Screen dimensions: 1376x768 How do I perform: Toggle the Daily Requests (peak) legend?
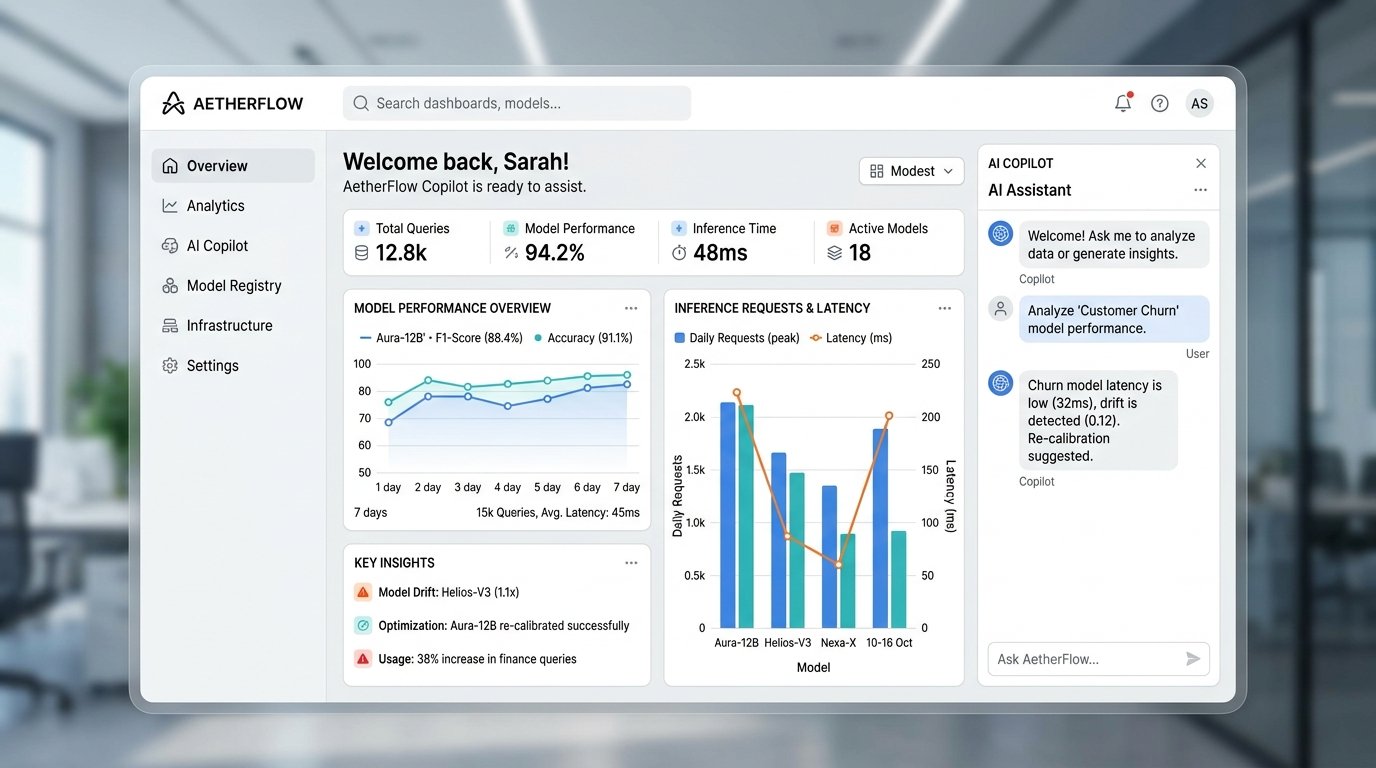click(737, 338)
